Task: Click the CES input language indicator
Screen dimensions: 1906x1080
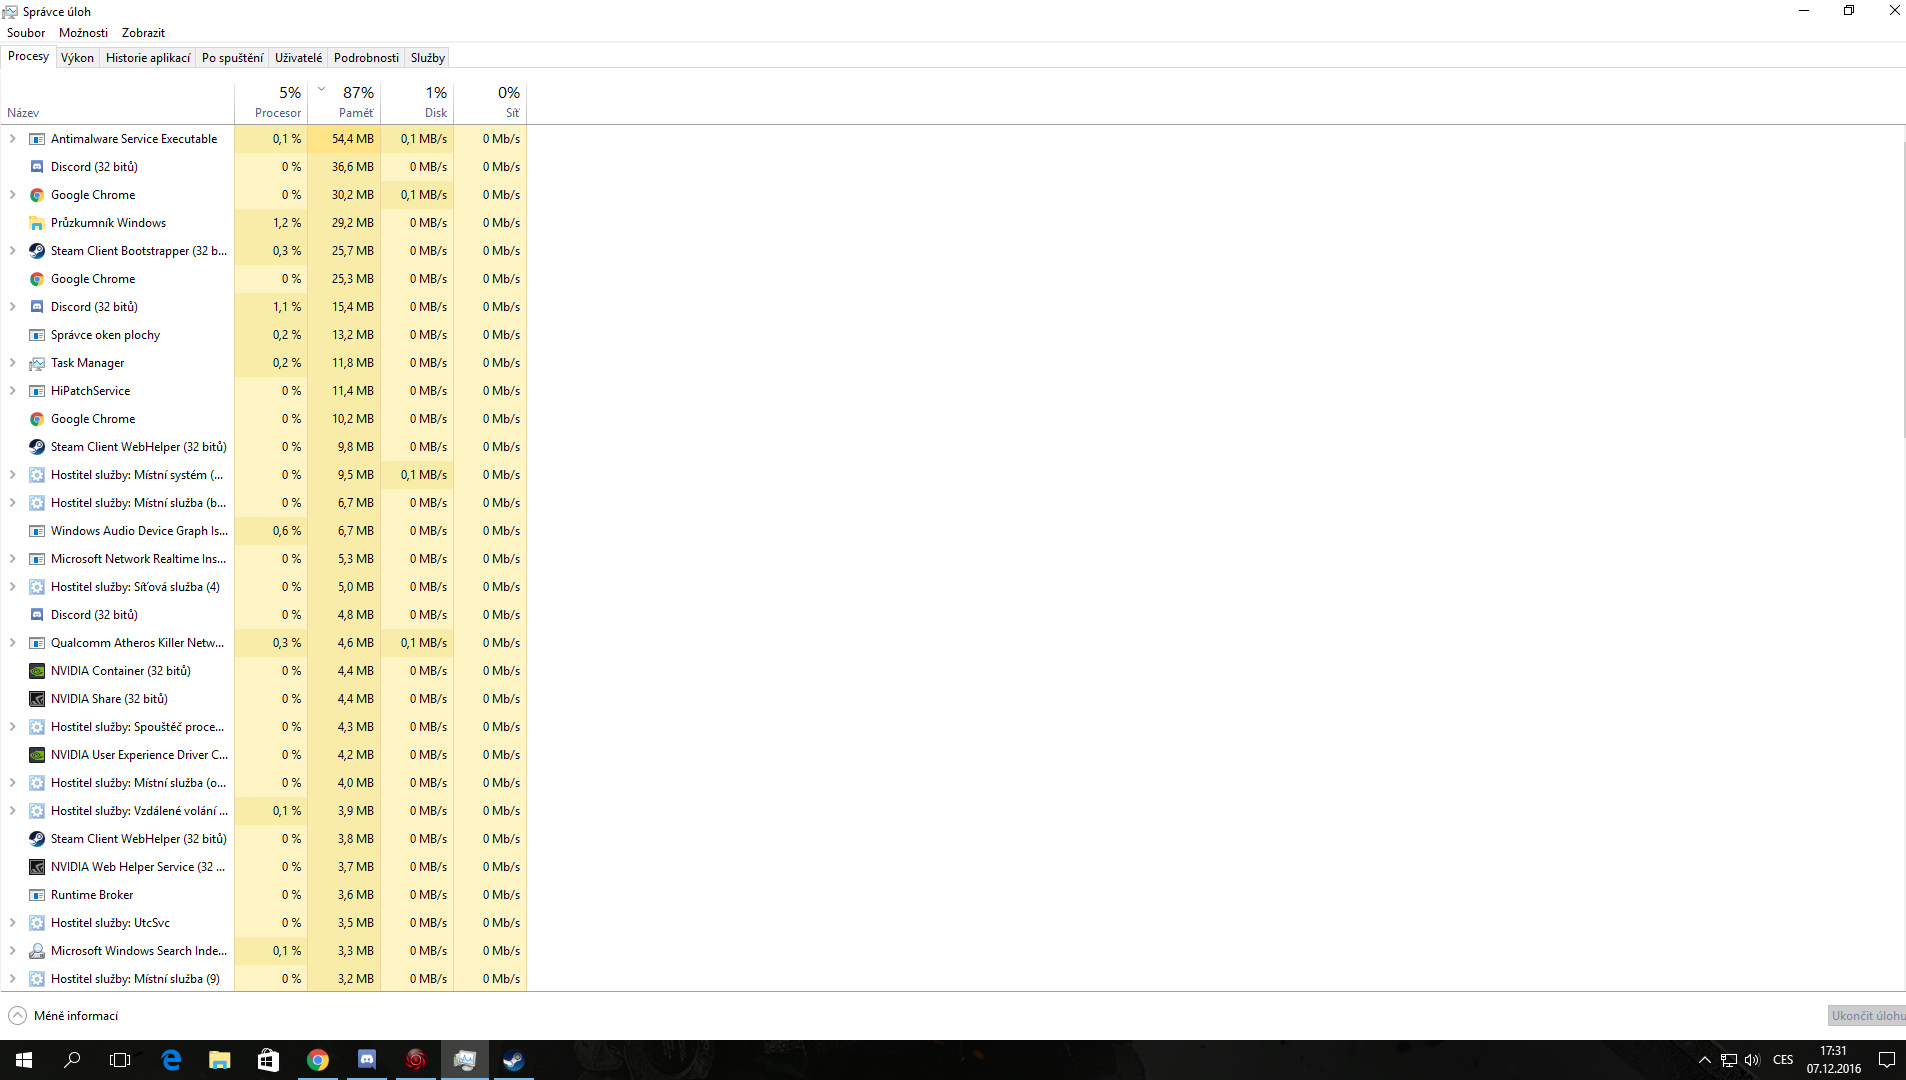Action: 1783,1060
